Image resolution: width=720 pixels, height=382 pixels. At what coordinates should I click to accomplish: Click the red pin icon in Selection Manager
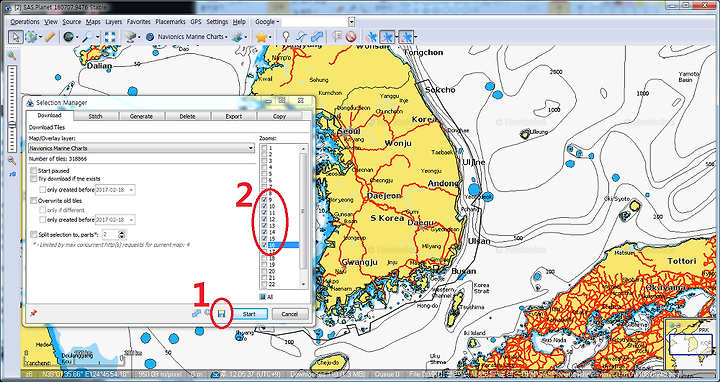tap(33, 314)
